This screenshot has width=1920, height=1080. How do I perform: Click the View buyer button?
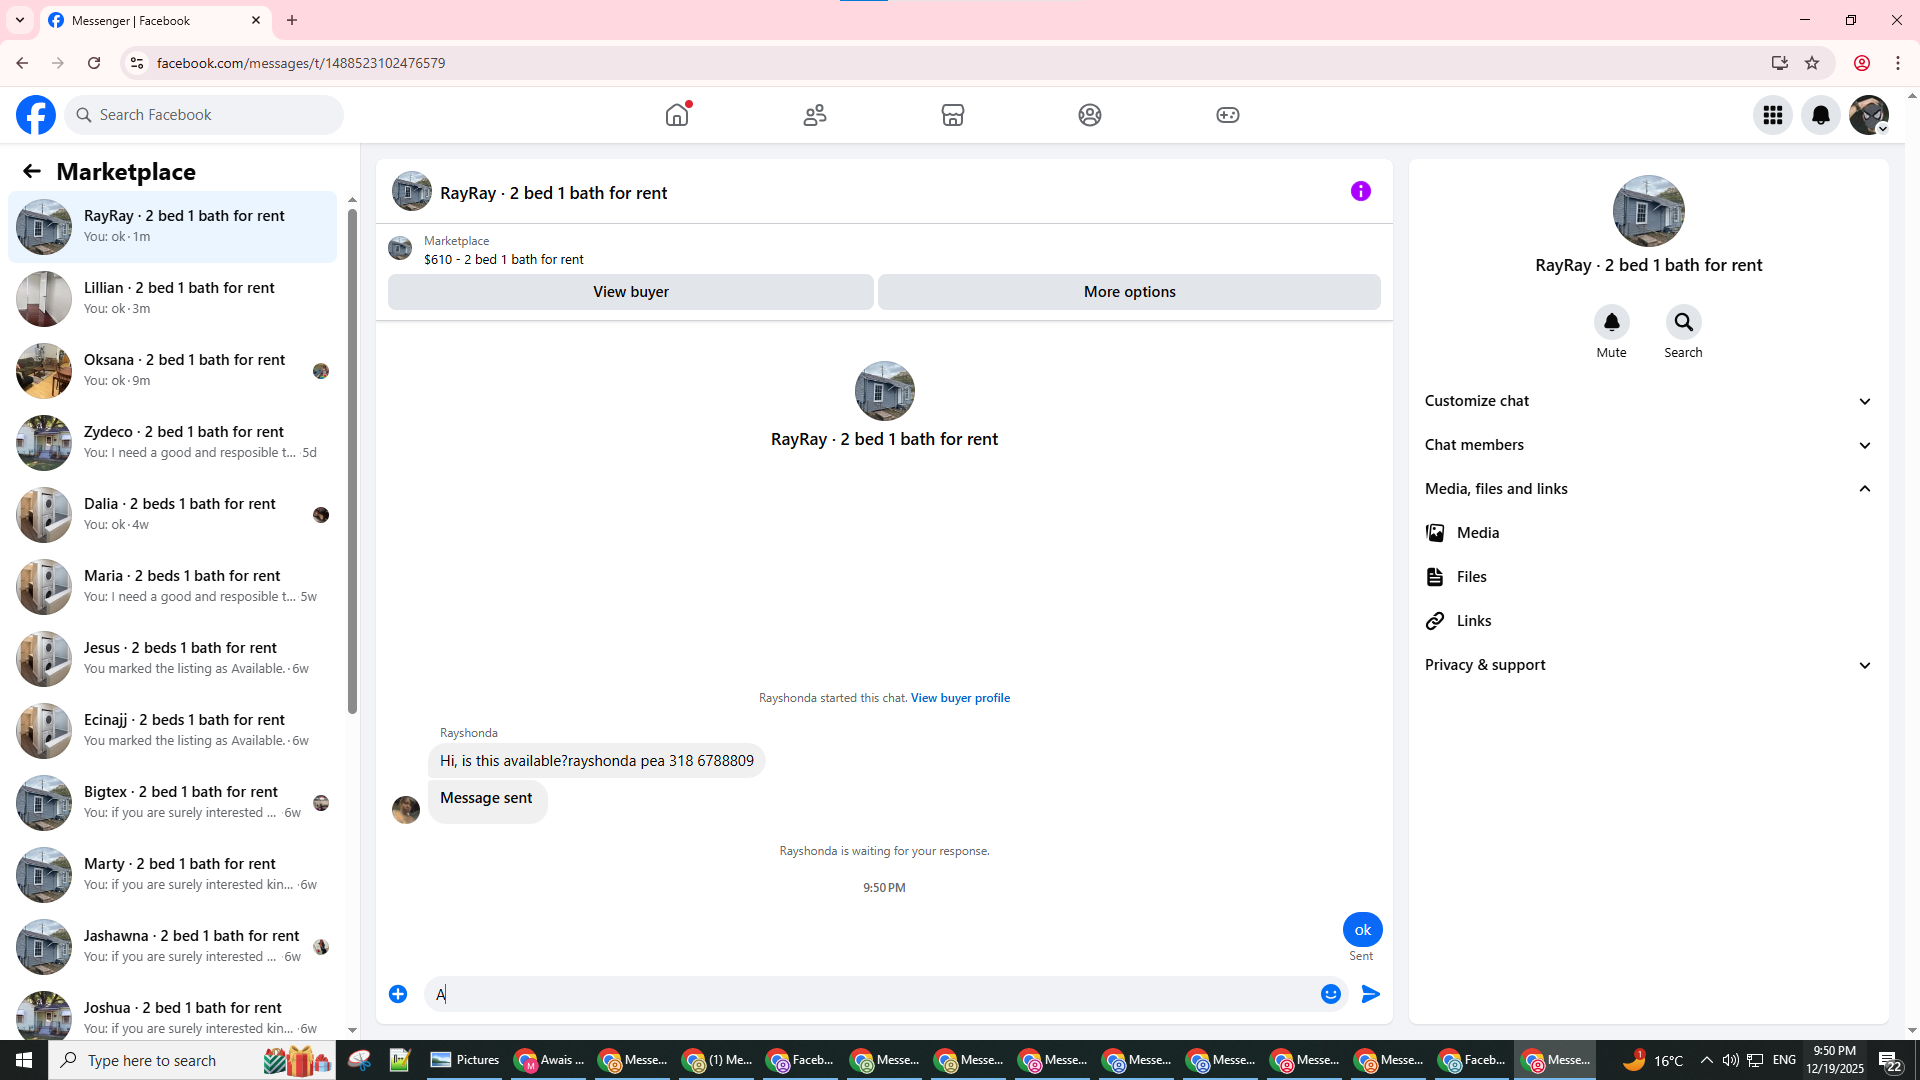tap(630, 292)
